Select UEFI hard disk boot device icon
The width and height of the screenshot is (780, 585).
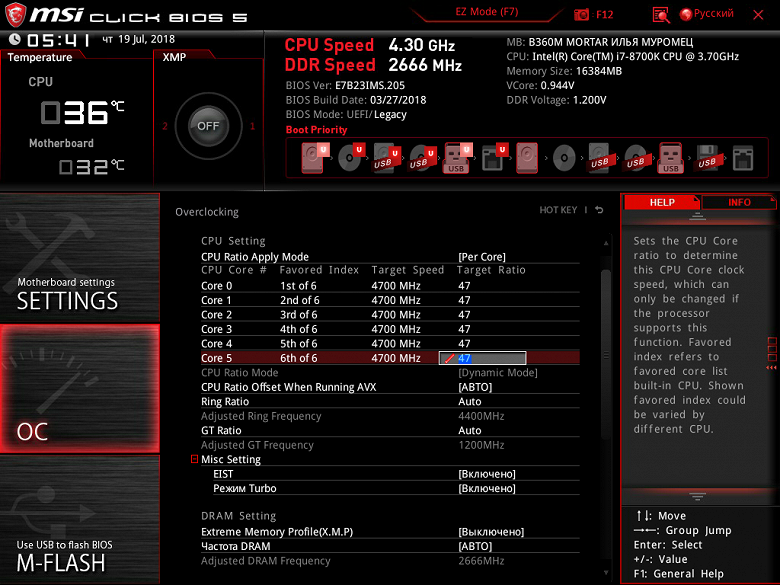pos(314,158)
